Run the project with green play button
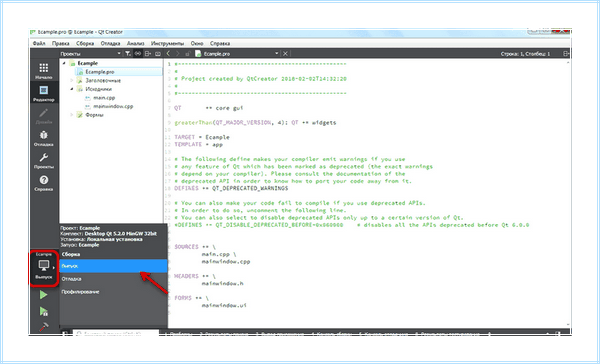 (x=44, y=295)
